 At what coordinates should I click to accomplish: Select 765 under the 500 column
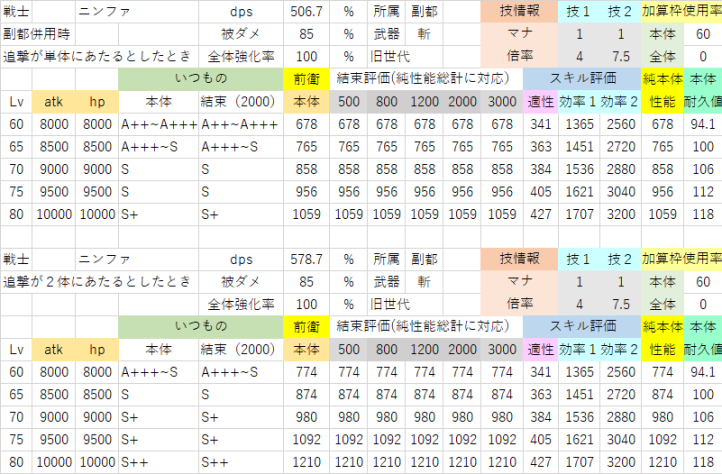pos(349,147)
